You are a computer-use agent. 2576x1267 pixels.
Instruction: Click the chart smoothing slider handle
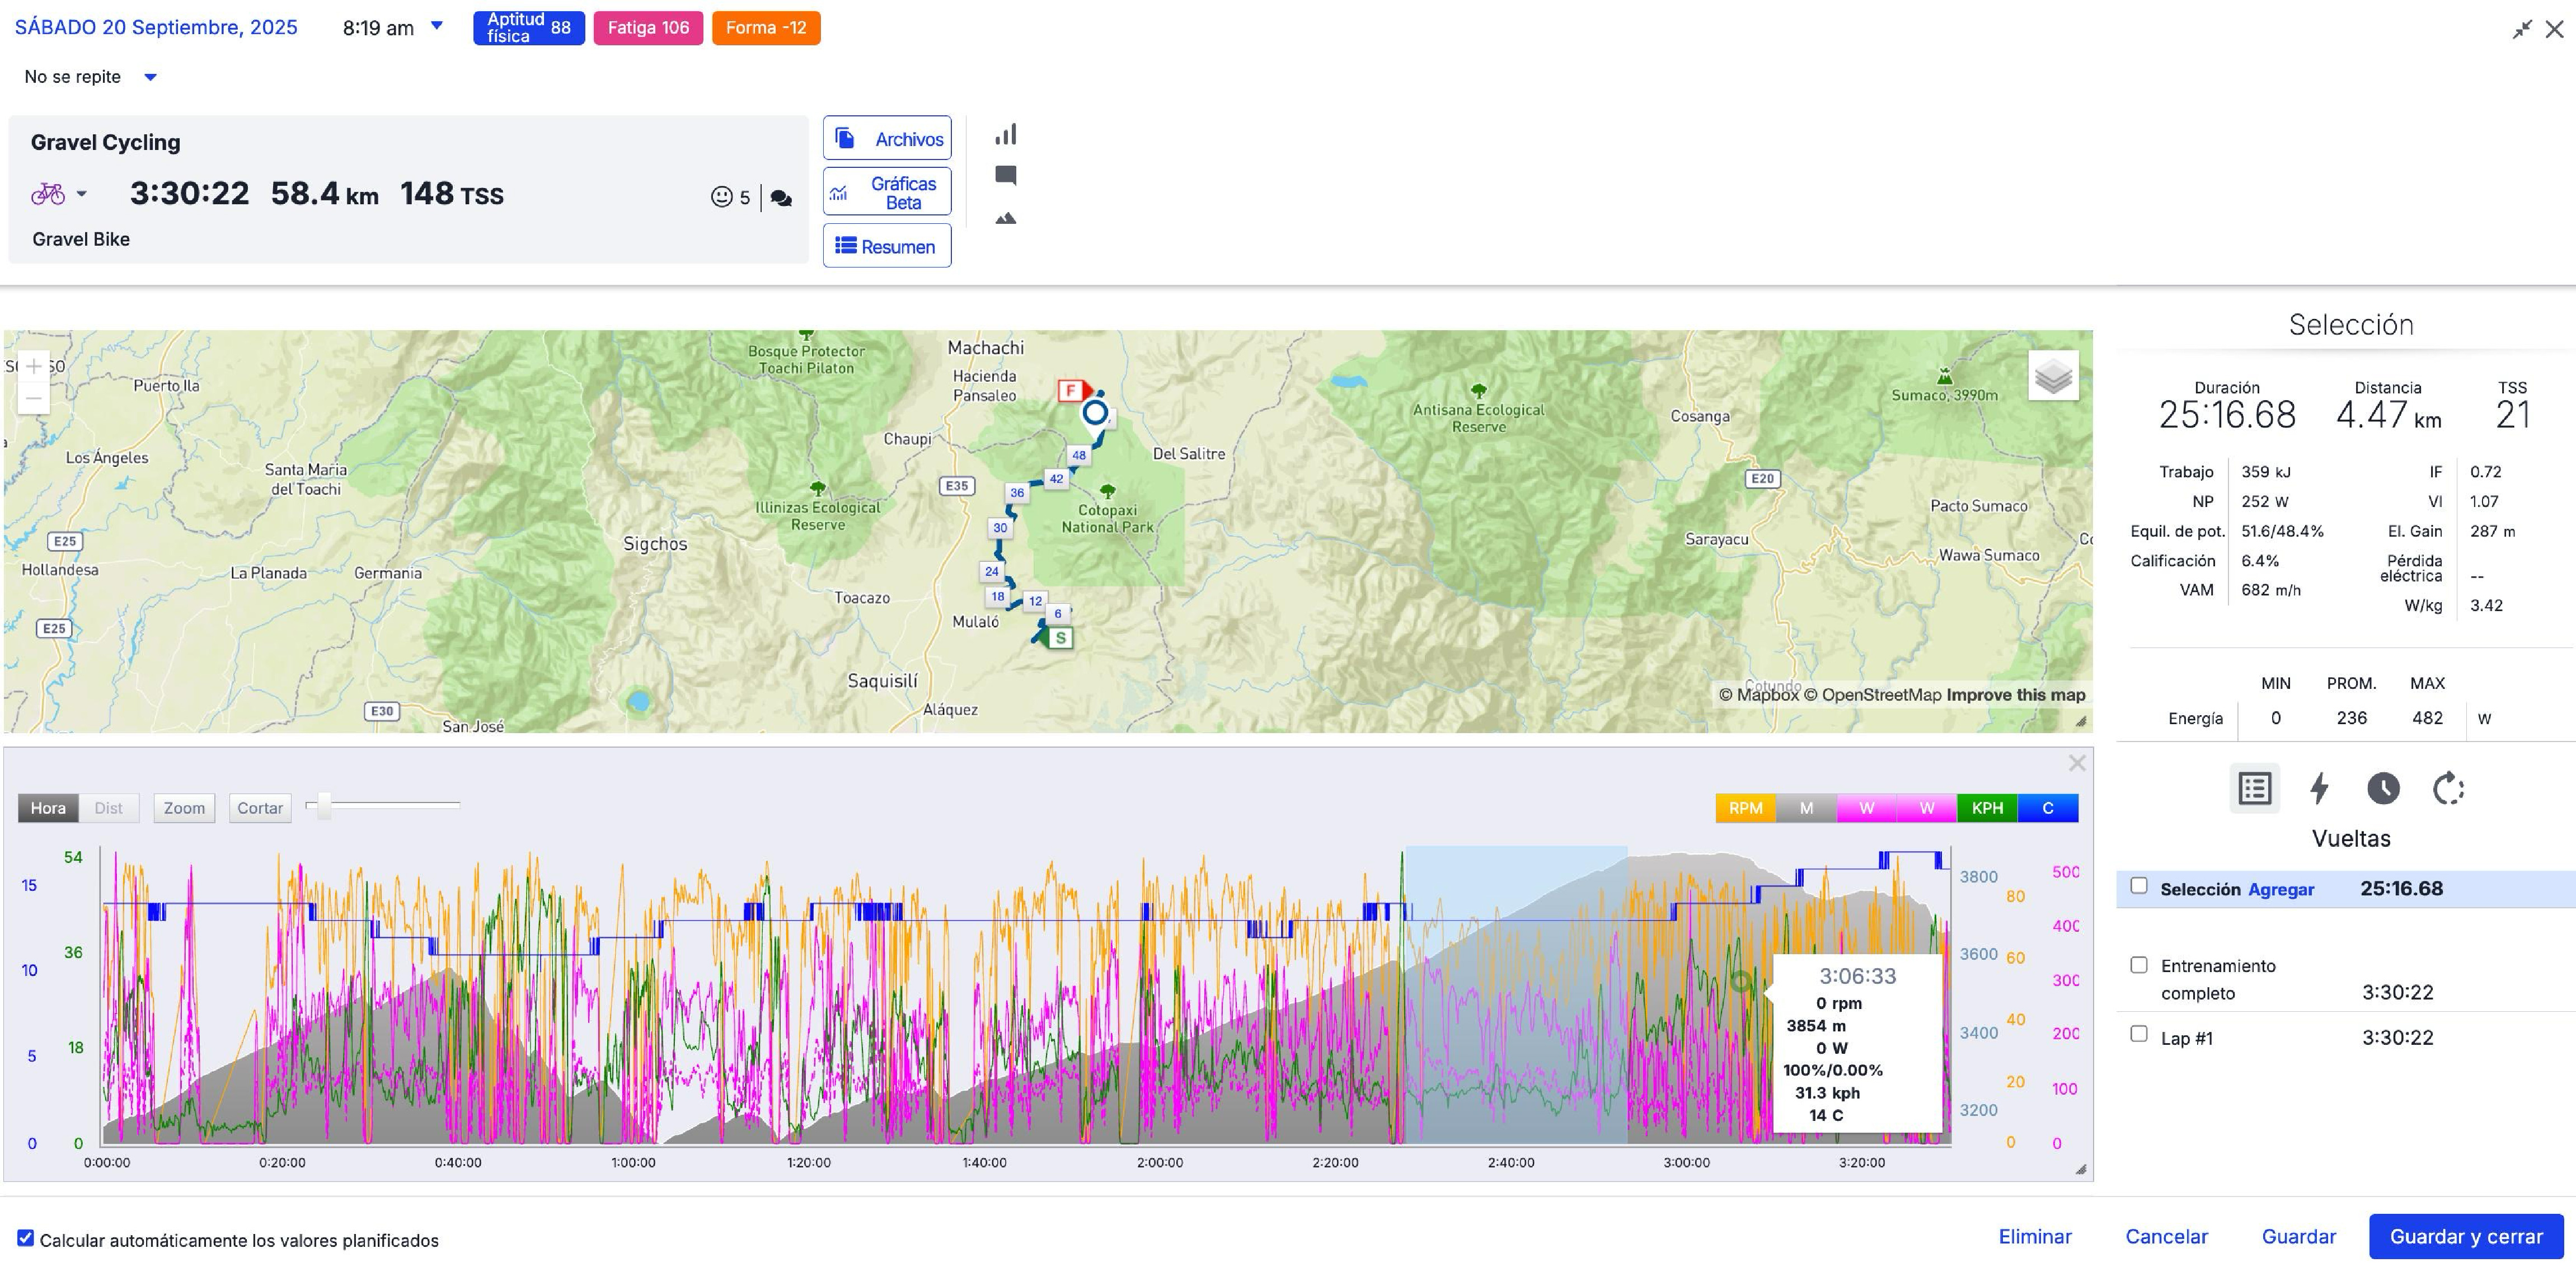click(323, 806)
